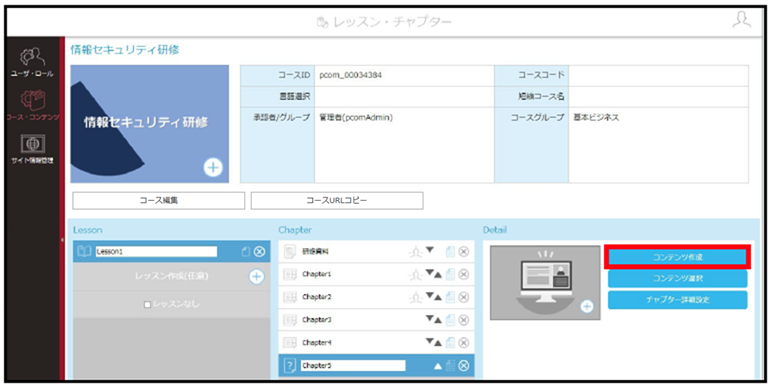Click the Chapter5 quiz type icon
The width and height of the screenshot is (770, 389).
(290, 366)
